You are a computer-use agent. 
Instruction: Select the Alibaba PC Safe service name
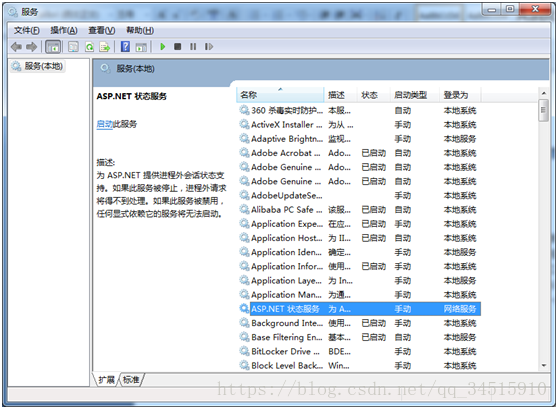coord(286,210)
